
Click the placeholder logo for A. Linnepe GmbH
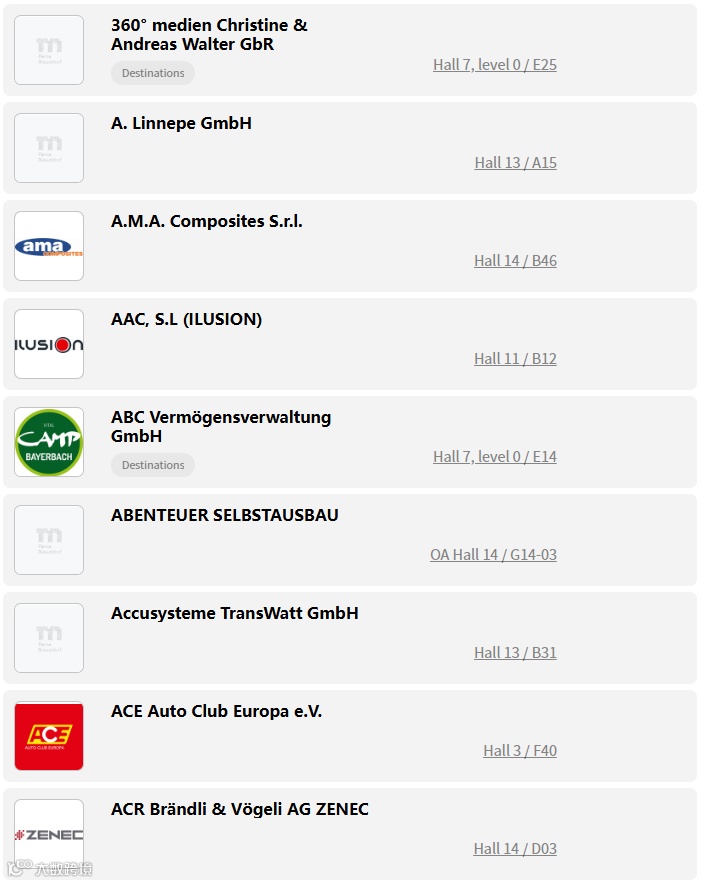49,148
